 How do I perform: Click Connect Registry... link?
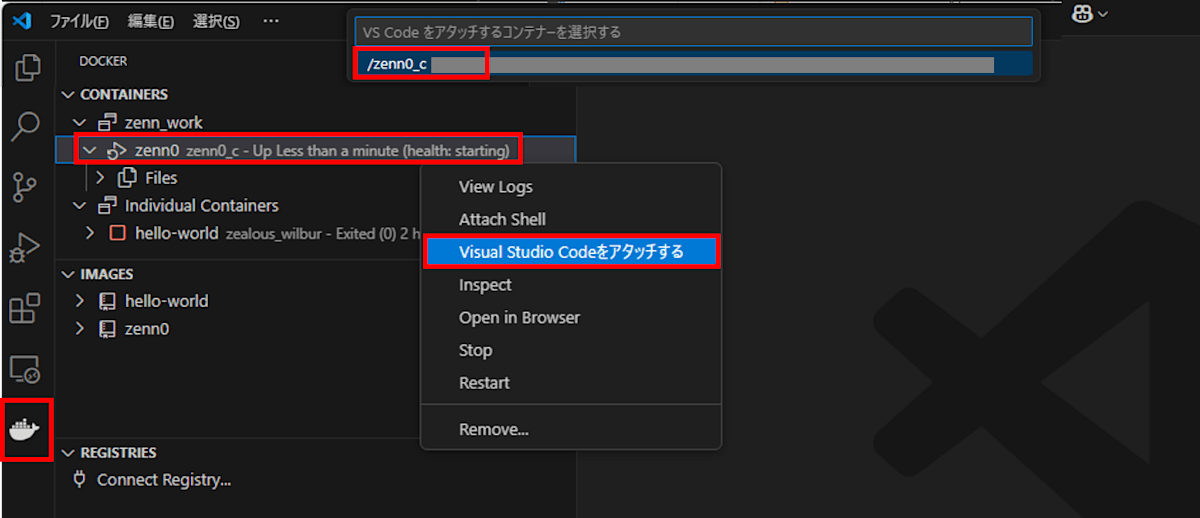(x=164, y=480)
